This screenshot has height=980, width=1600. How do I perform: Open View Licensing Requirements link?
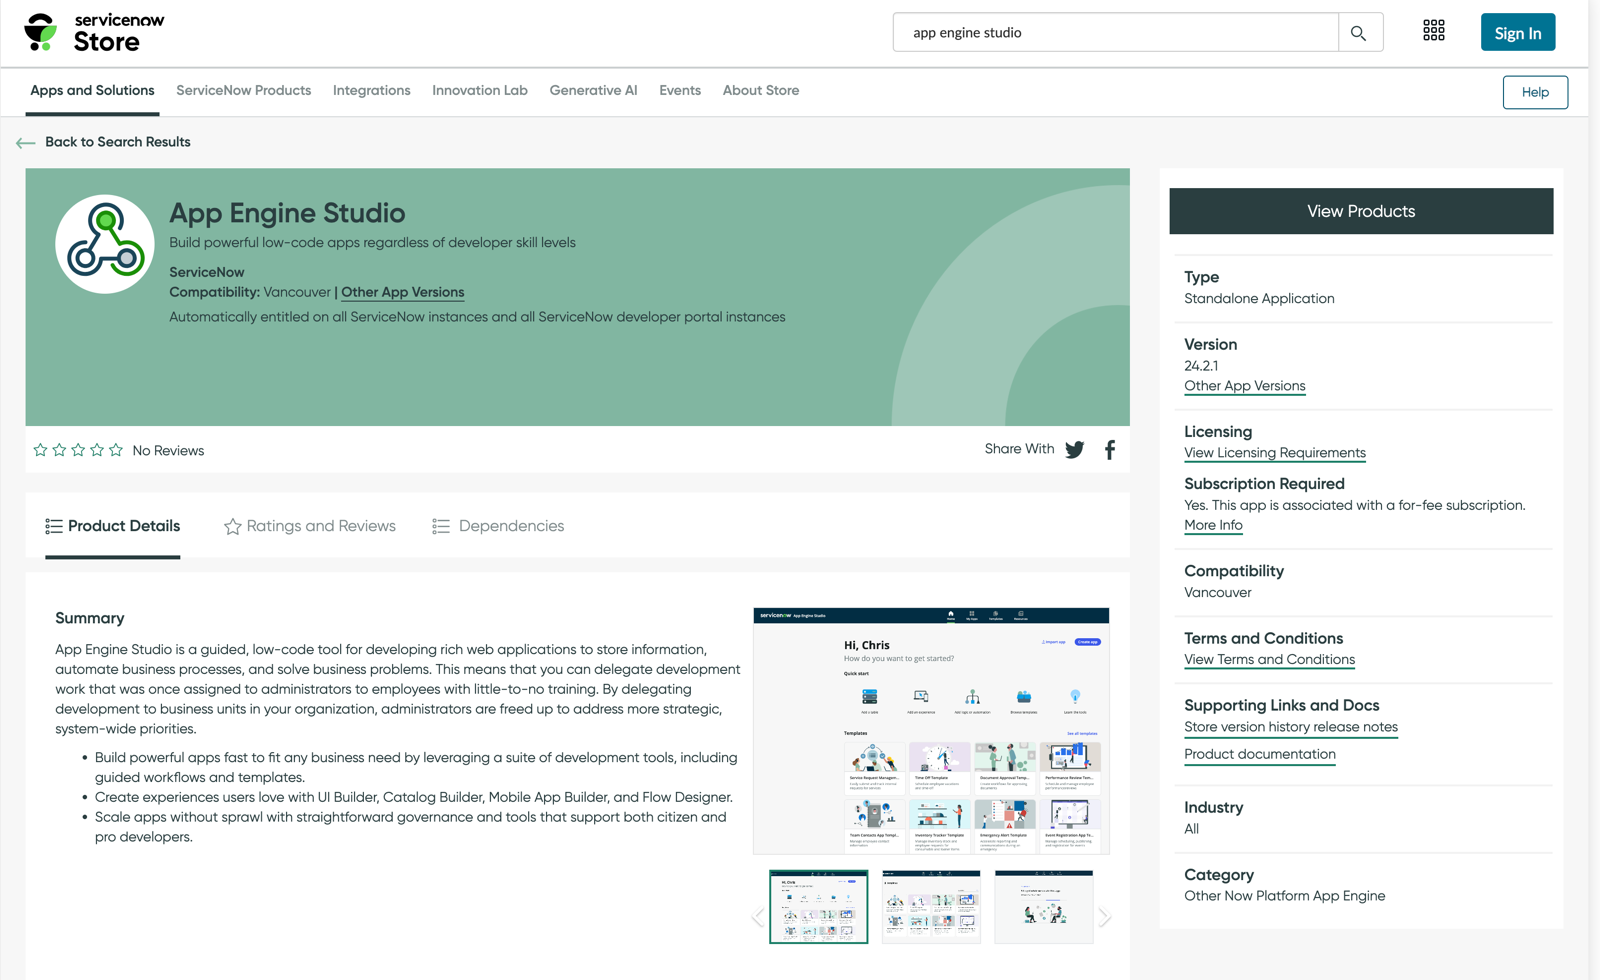pos(1275,453)
